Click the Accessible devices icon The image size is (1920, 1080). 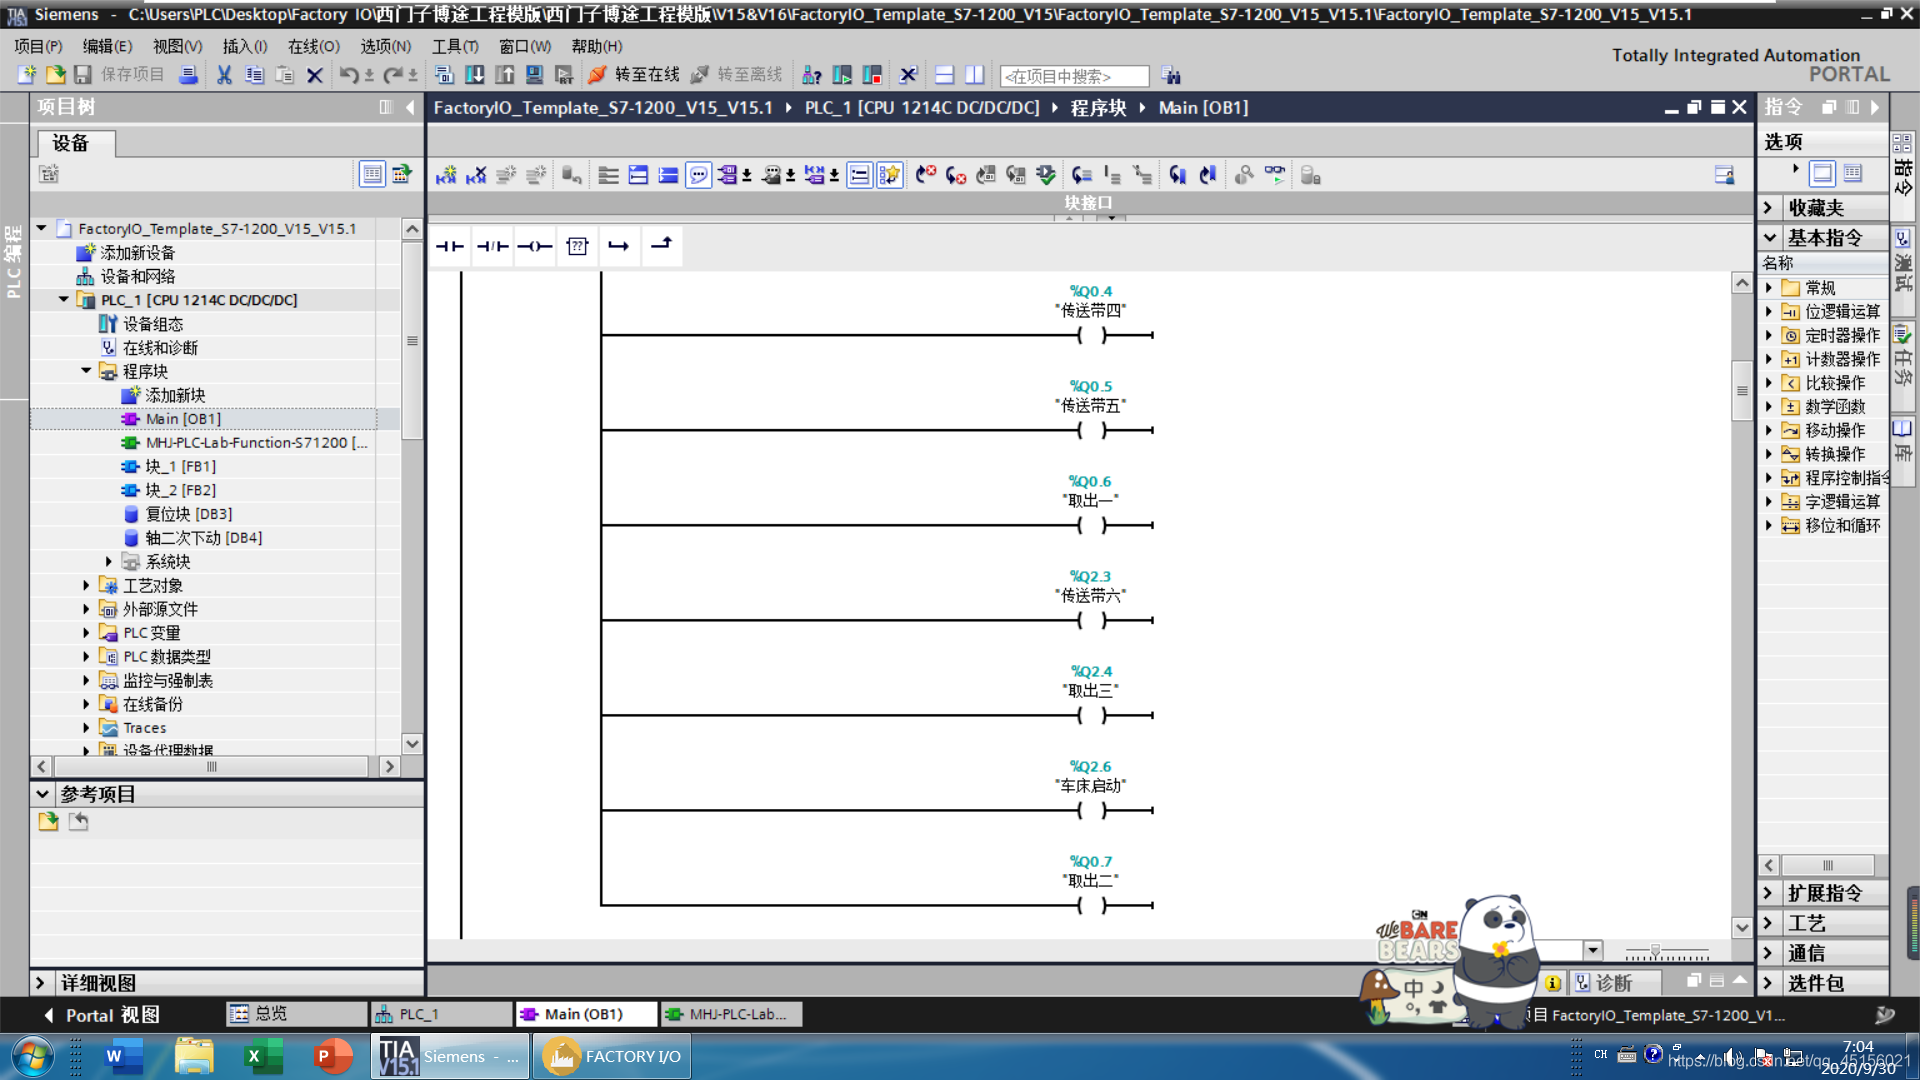(x=812, y=75)
